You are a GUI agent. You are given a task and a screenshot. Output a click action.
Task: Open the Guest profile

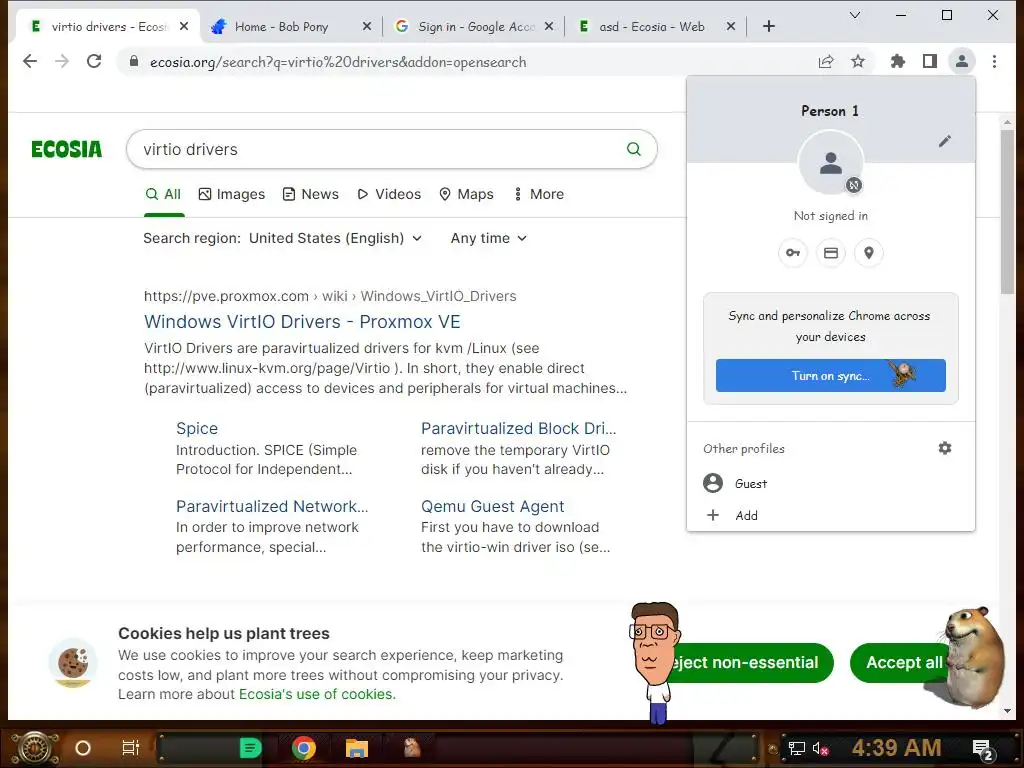pos(830,483)
